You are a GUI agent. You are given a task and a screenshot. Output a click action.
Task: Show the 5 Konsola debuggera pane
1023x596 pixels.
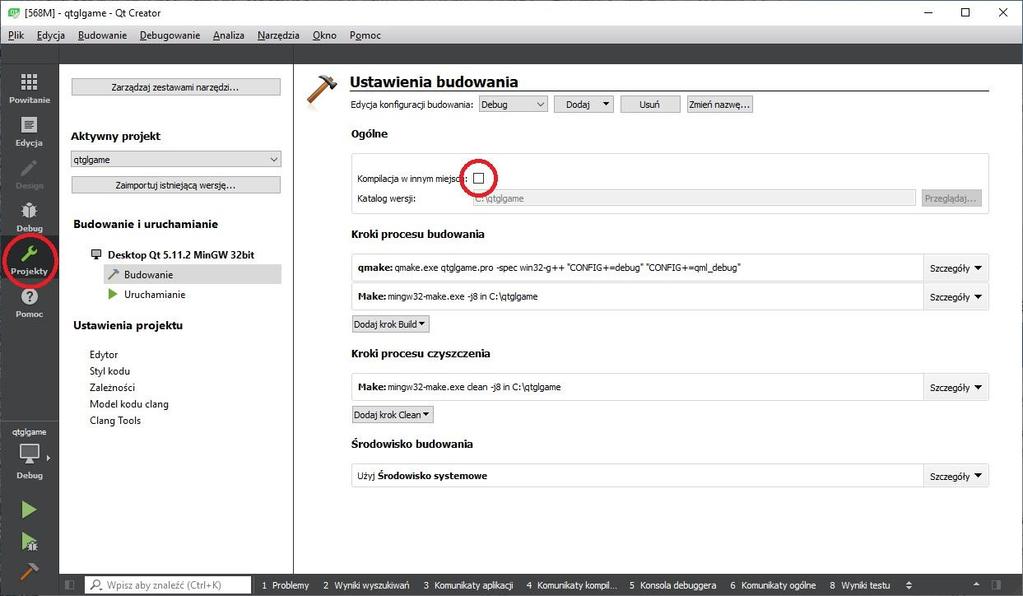click(x=673, y=585)
